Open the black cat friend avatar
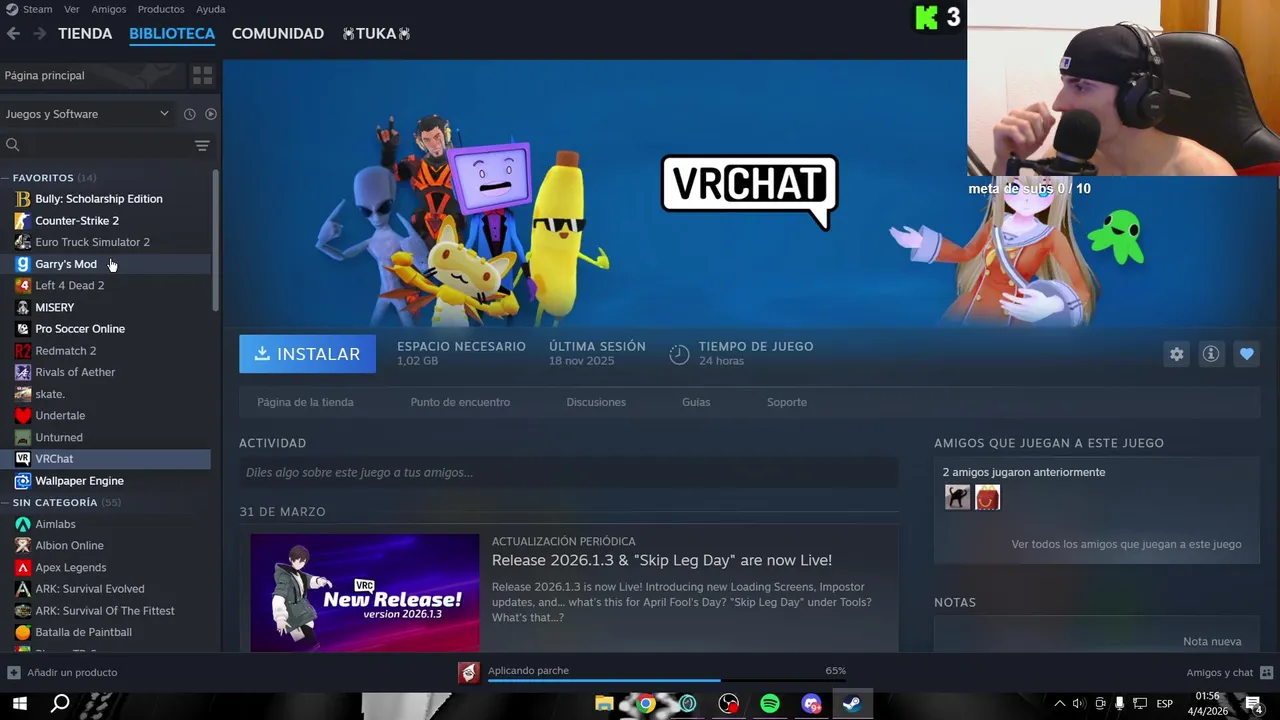 (958, 497)
